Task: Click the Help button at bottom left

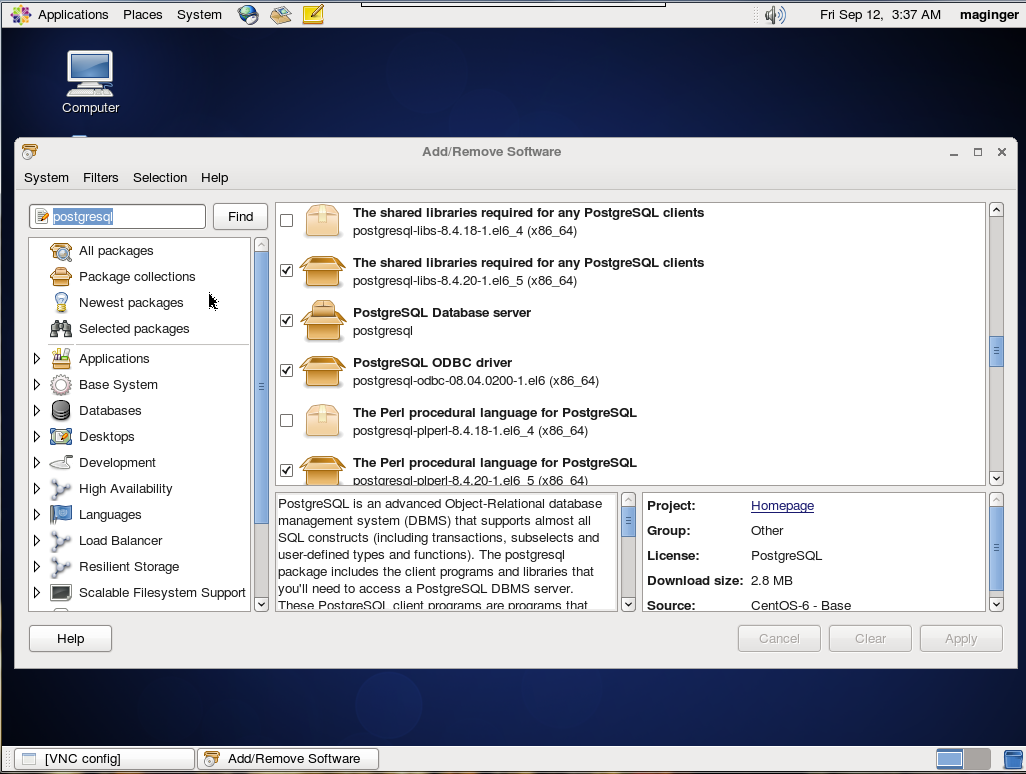Action: coord(71,639)
